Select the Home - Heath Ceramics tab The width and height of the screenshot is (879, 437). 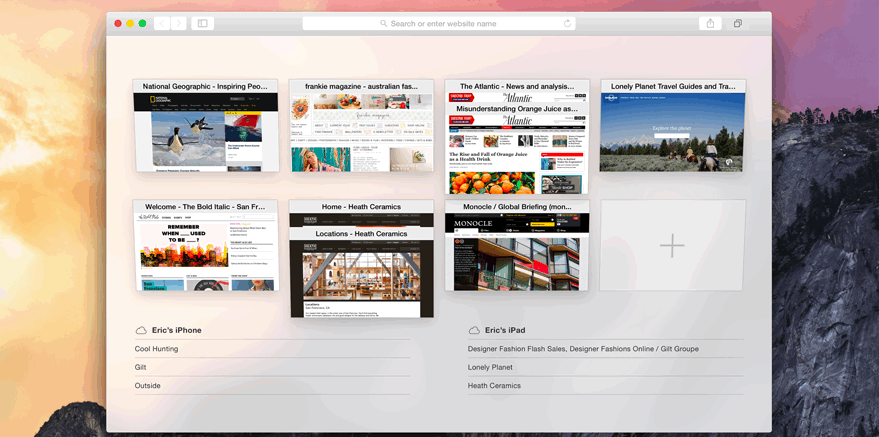click(362, 207)
